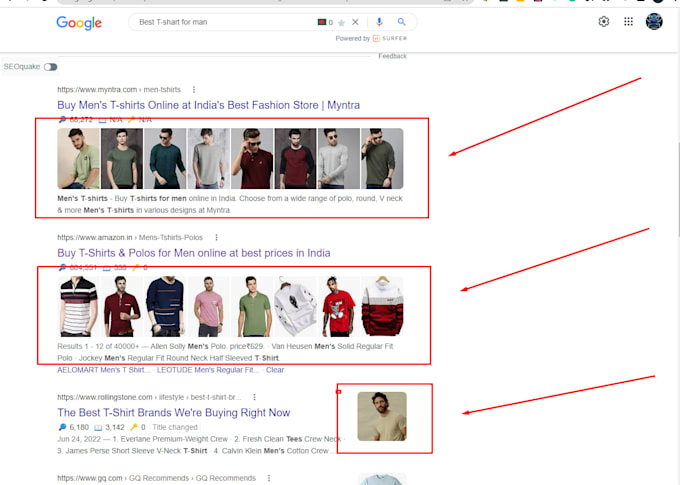Open Myntra maroon raglan sleeve thumbnail
Screen dimensions: 680x485
(x=295, y=158)
